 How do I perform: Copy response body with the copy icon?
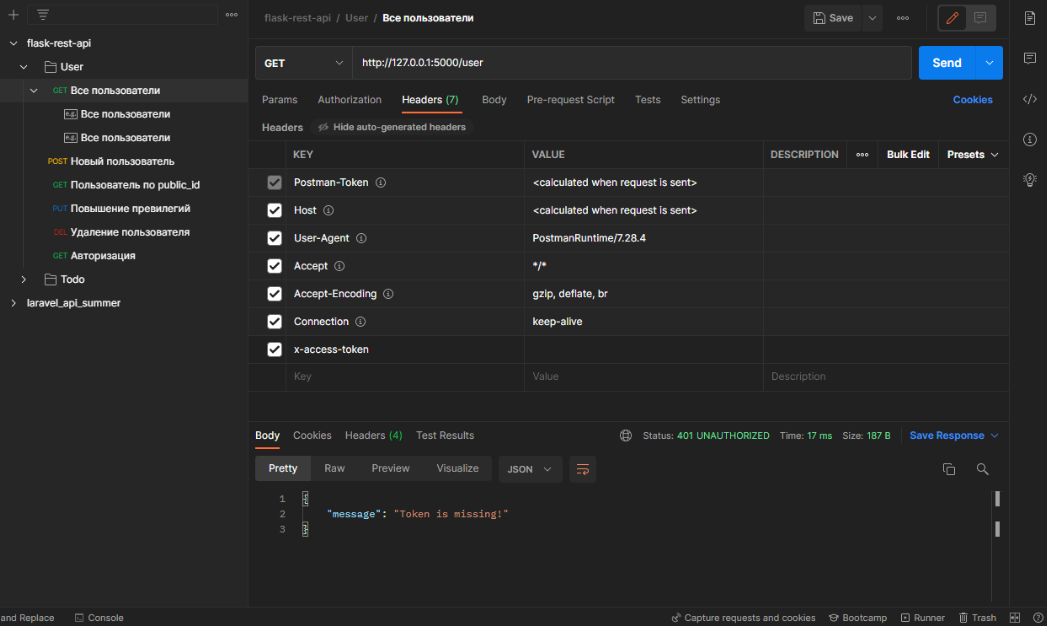[x=949, y=469]
